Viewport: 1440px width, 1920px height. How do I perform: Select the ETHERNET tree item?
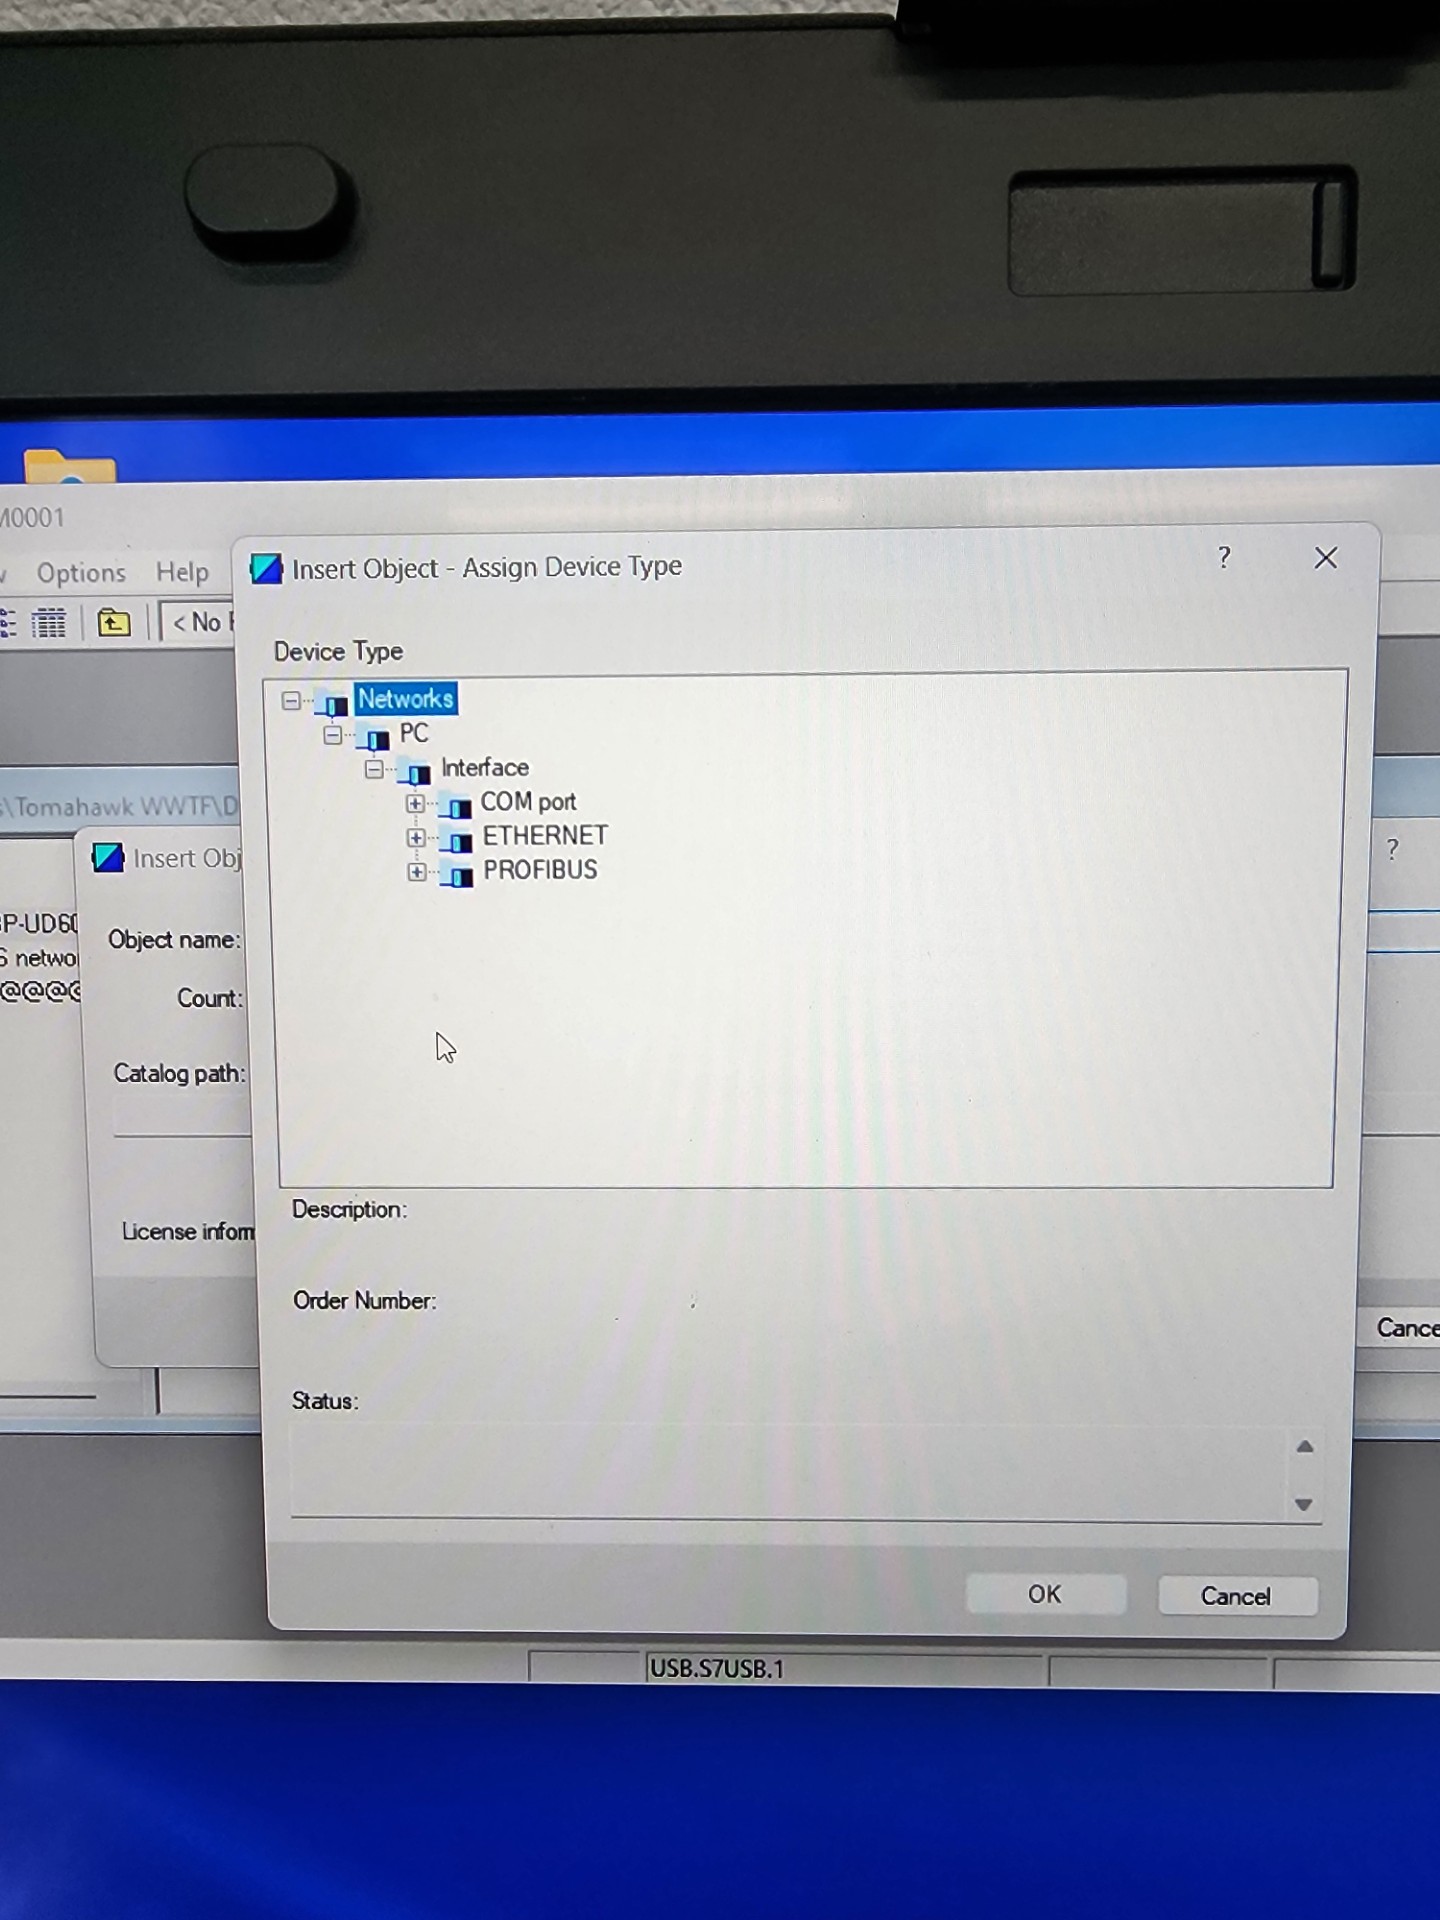(x=545, y=836)
